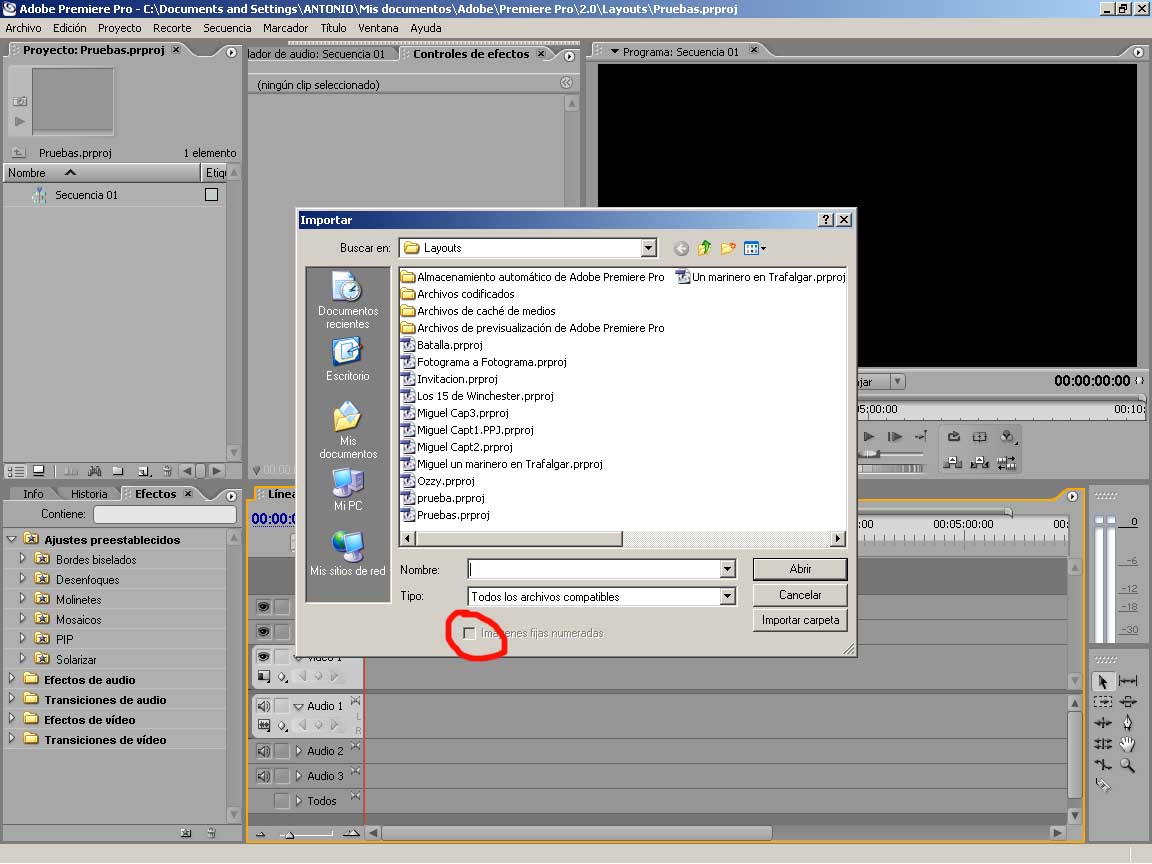The width and height of the screenshot is (1152, 864).
Task: Open the Tipo file type dropdown
Action: tap(727, 597)
